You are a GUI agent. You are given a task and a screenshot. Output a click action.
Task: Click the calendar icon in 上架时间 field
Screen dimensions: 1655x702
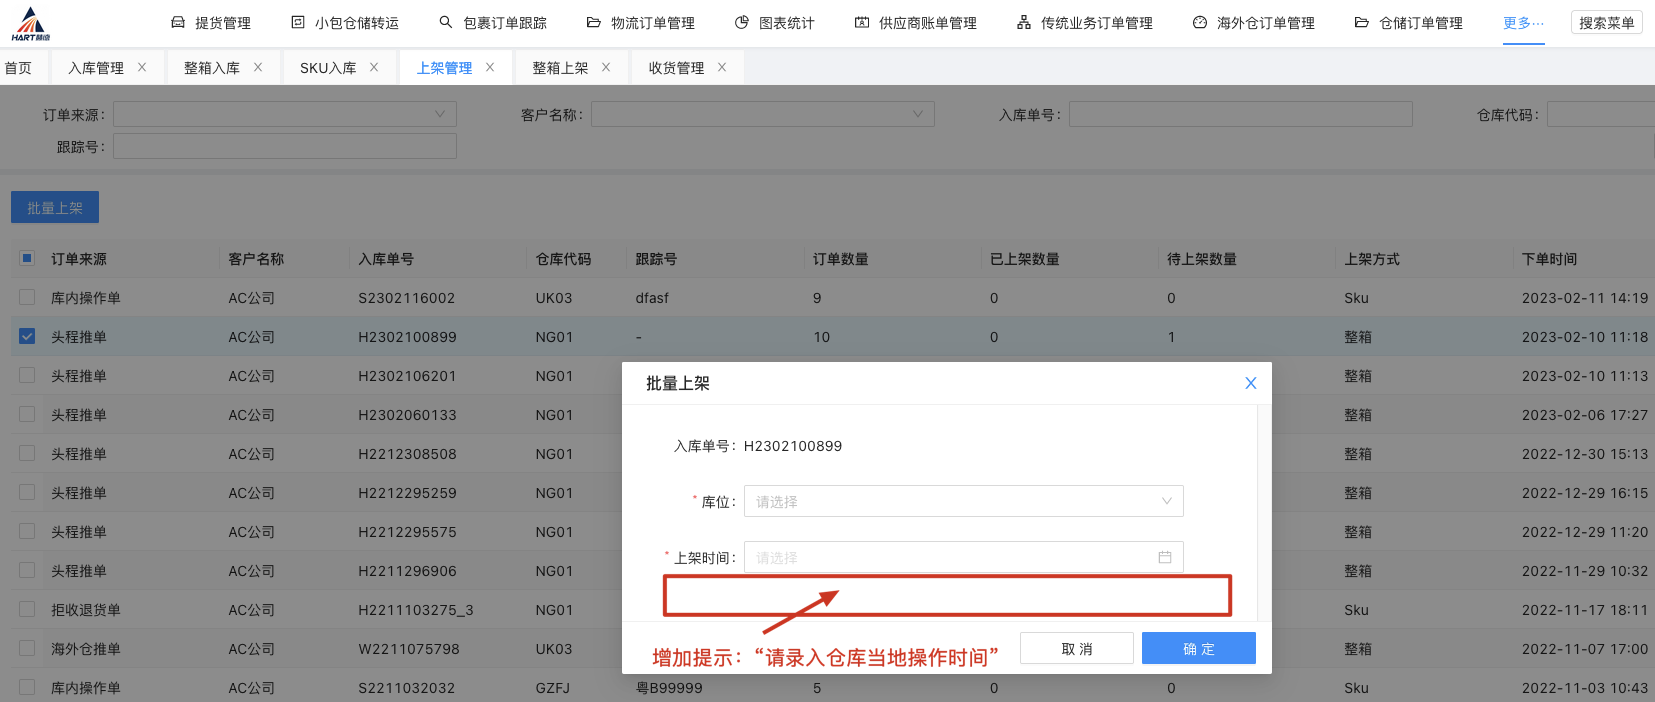[1164, 557]
